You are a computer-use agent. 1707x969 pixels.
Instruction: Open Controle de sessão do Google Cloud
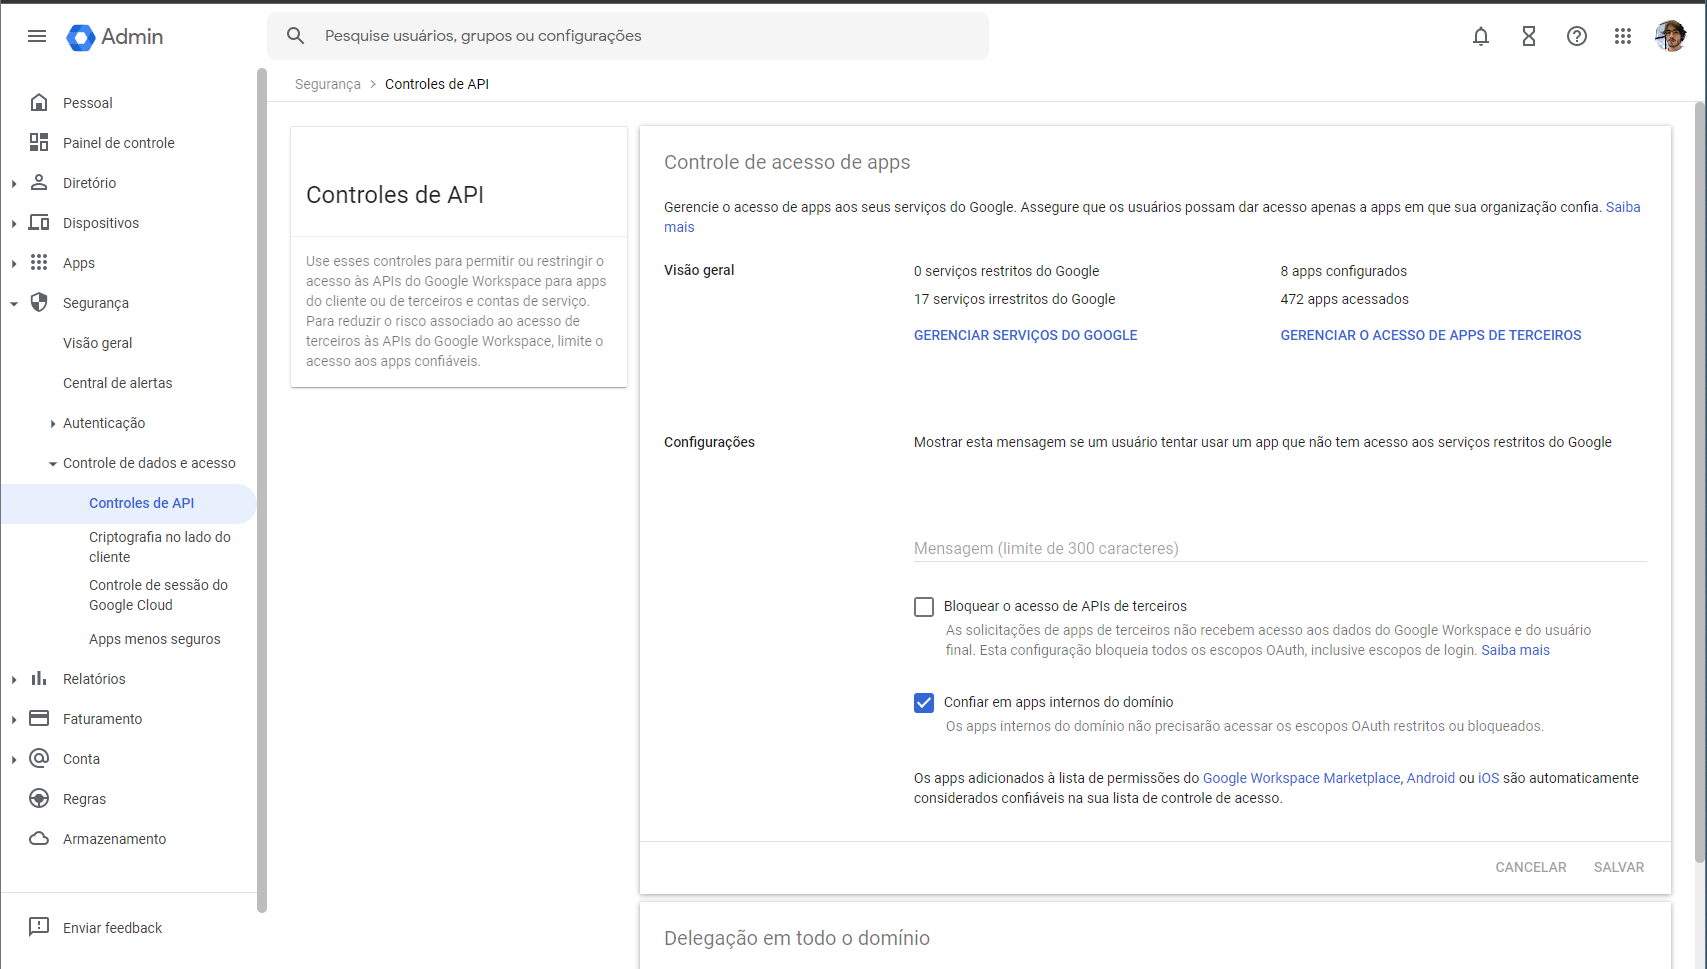pyautogui.click(x=158, y=595)
